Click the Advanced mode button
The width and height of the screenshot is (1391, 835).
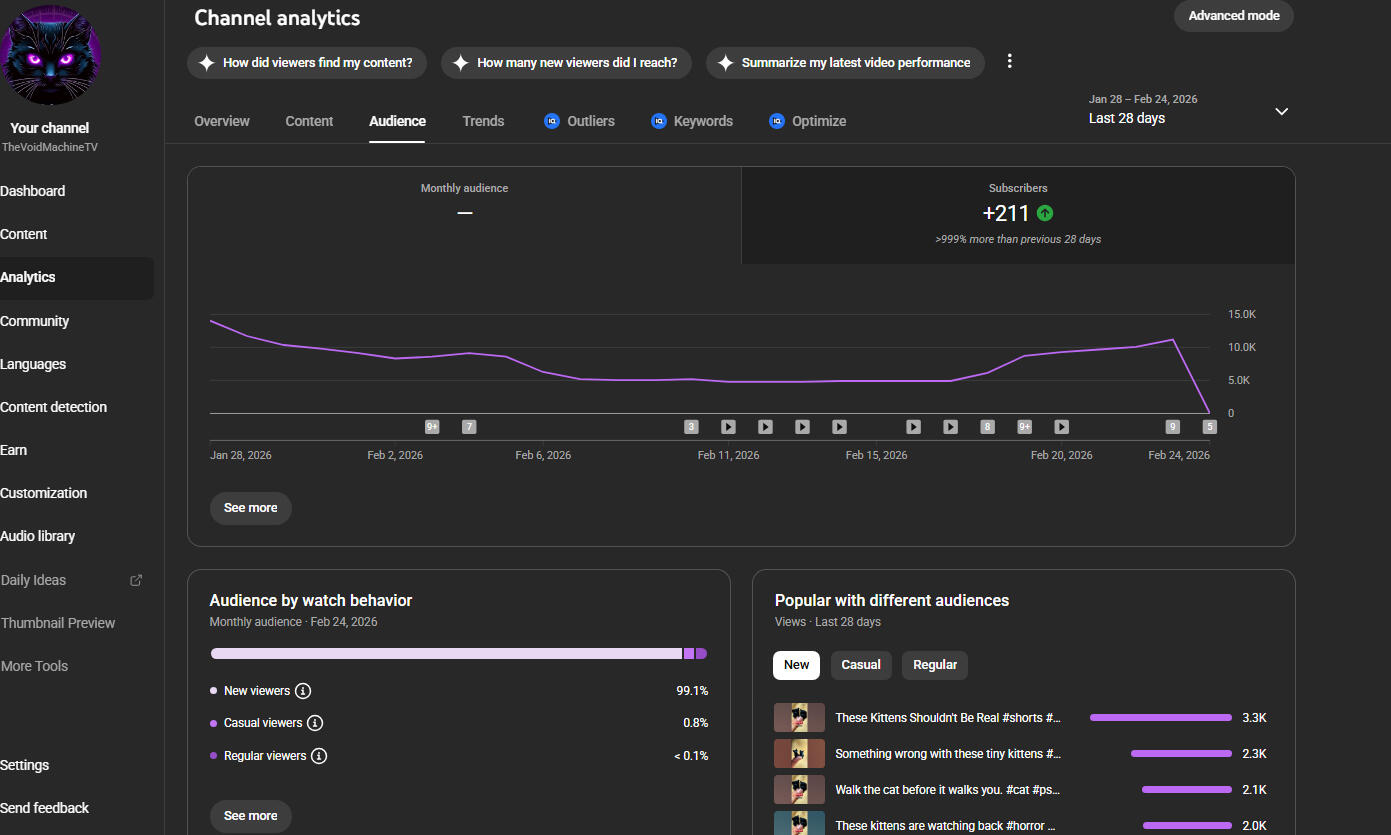coord(1233,16)
